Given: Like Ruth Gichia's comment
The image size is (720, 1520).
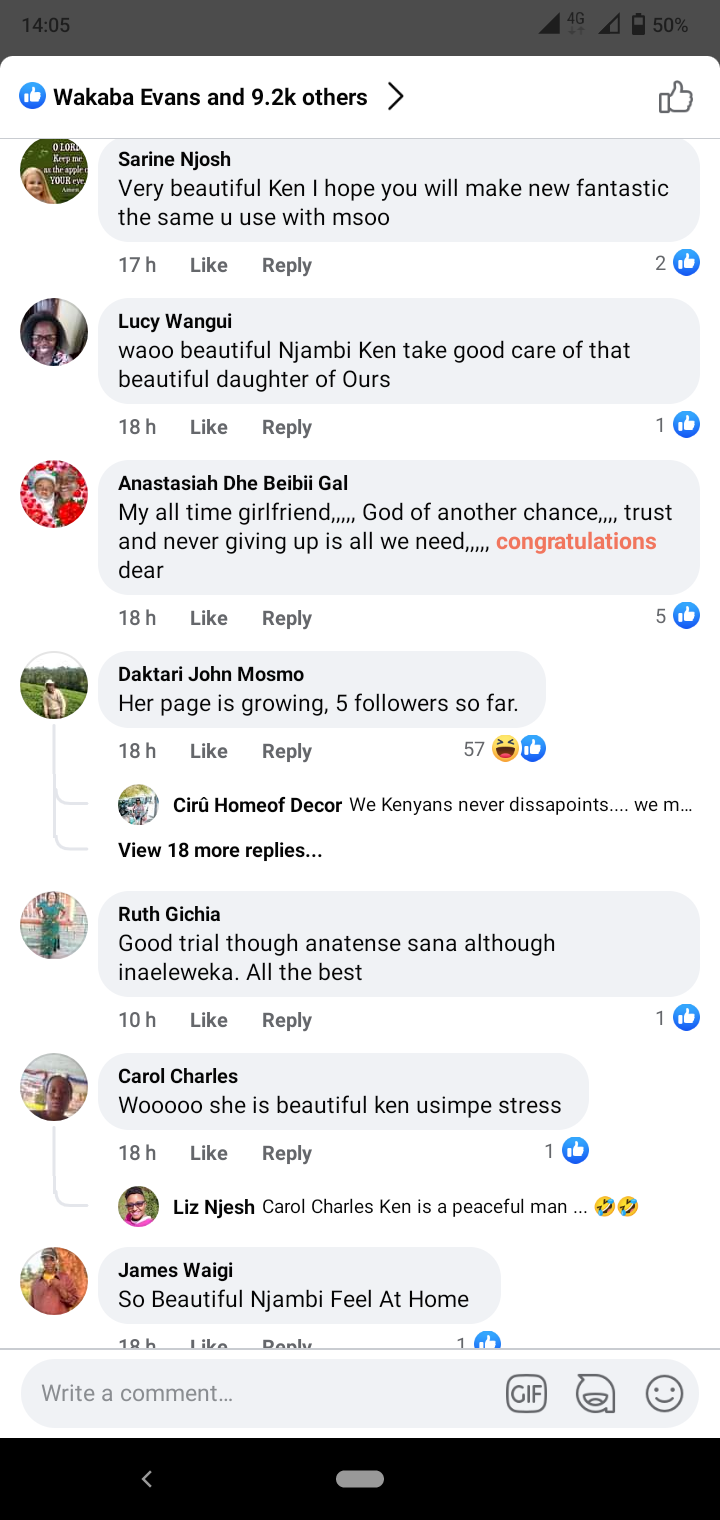Looking at the screenshot, I should 208,1020.
